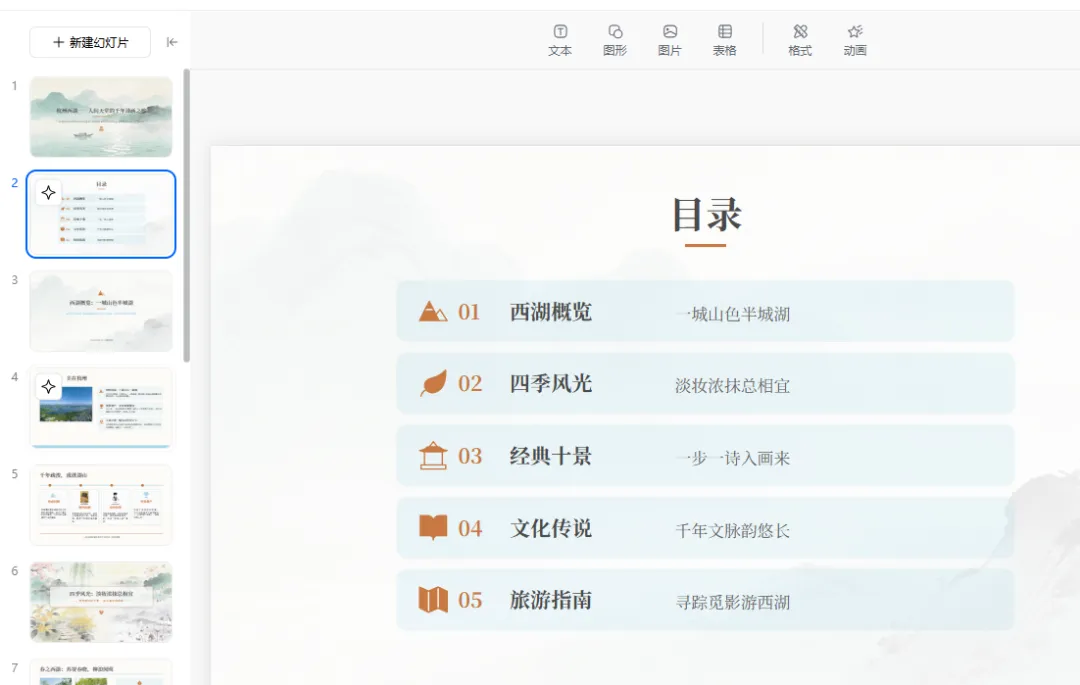Select the open book icon beside 04
This screenshot has width=1080, height=685.
point(433,527)
